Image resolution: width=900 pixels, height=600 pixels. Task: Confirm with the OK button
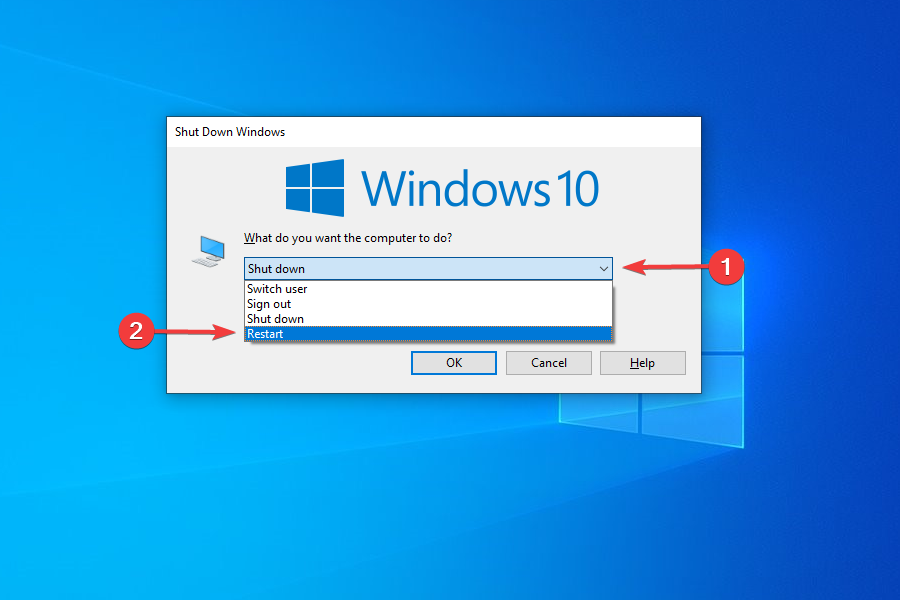[453, 362]
